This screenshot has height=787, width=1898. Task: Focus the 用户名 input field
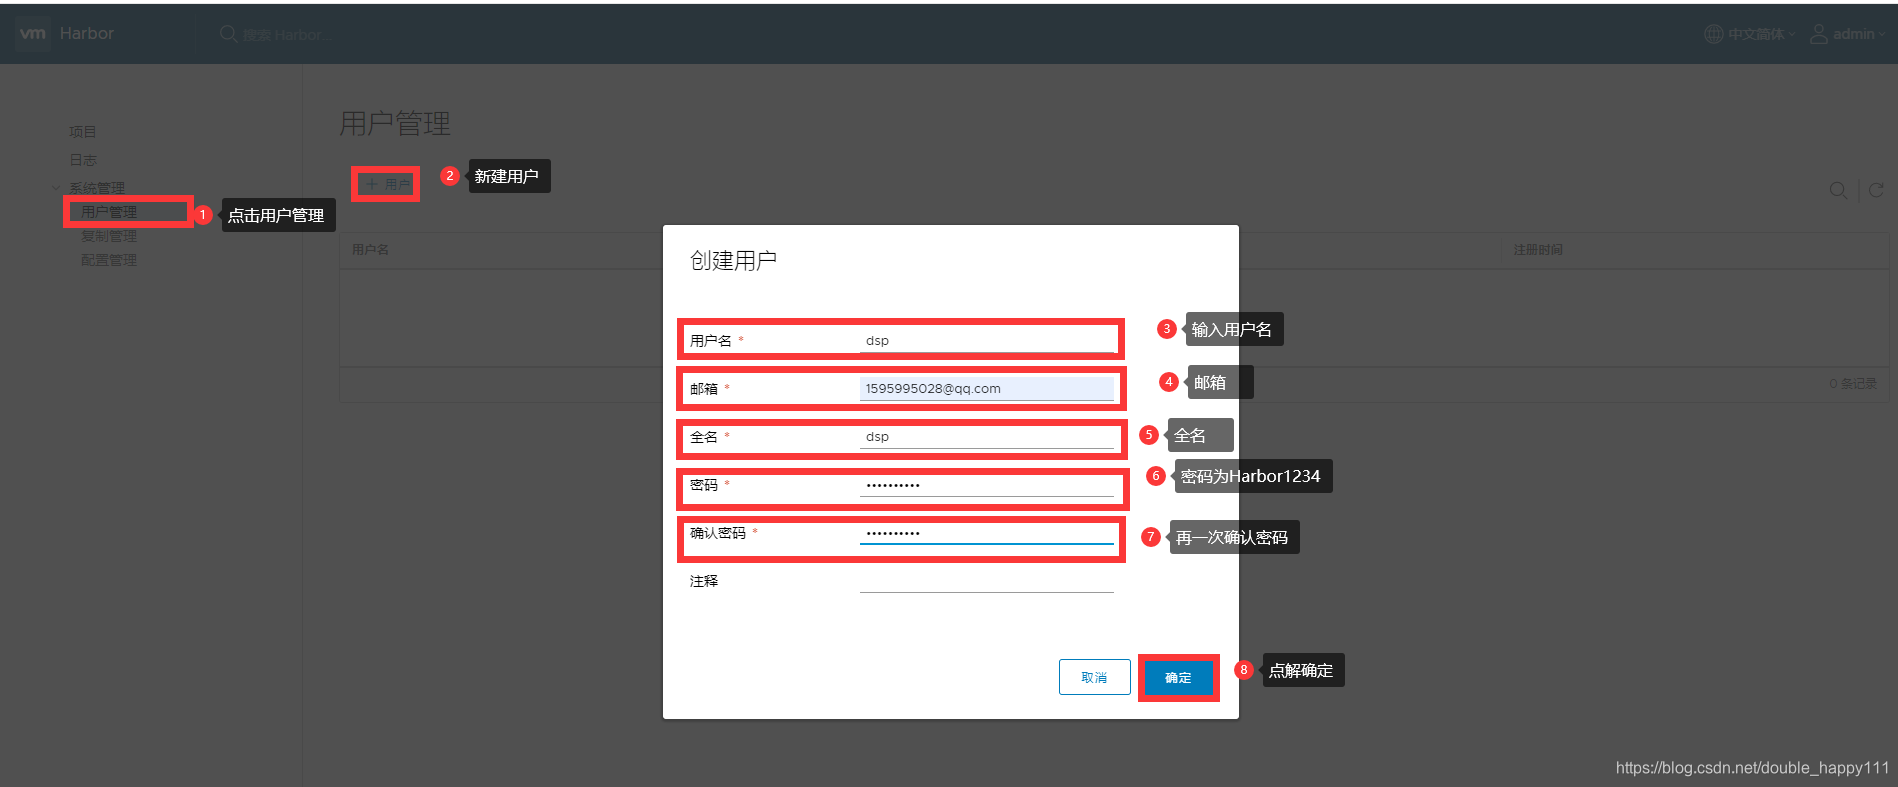[987, 341]
